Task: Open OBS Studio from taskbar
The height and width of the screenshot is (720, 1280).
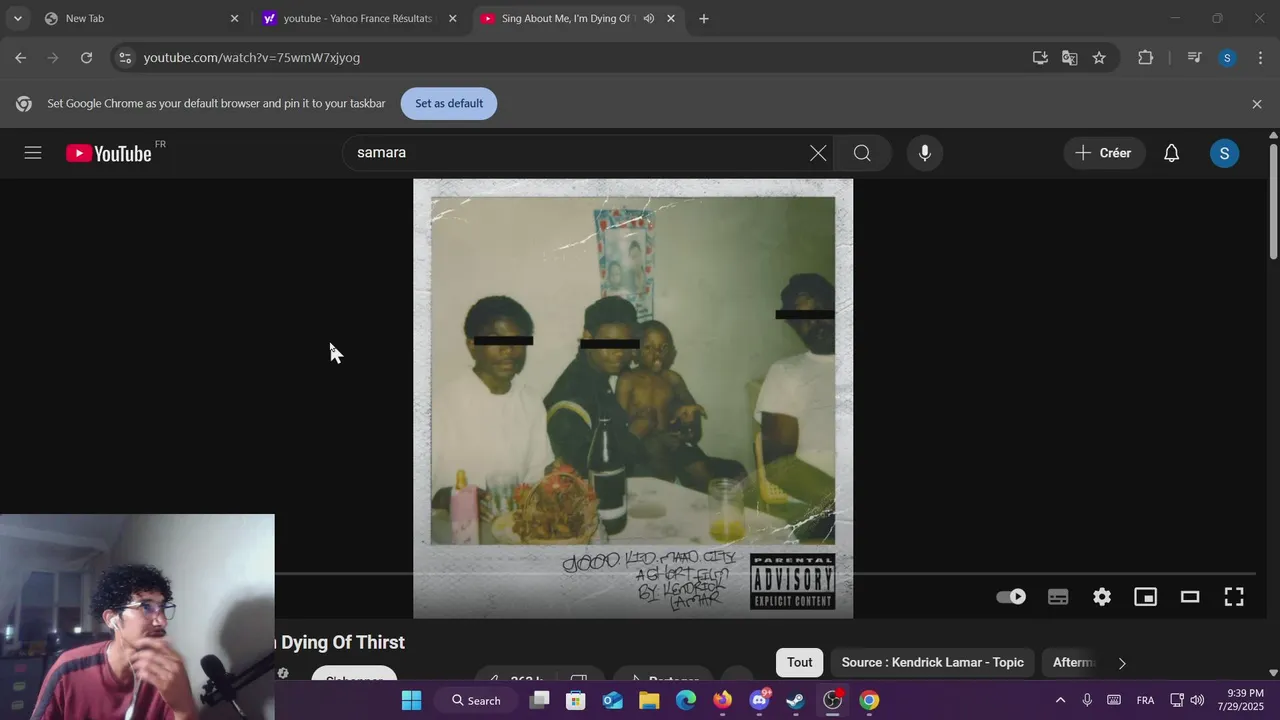Action: click(832, 700)
